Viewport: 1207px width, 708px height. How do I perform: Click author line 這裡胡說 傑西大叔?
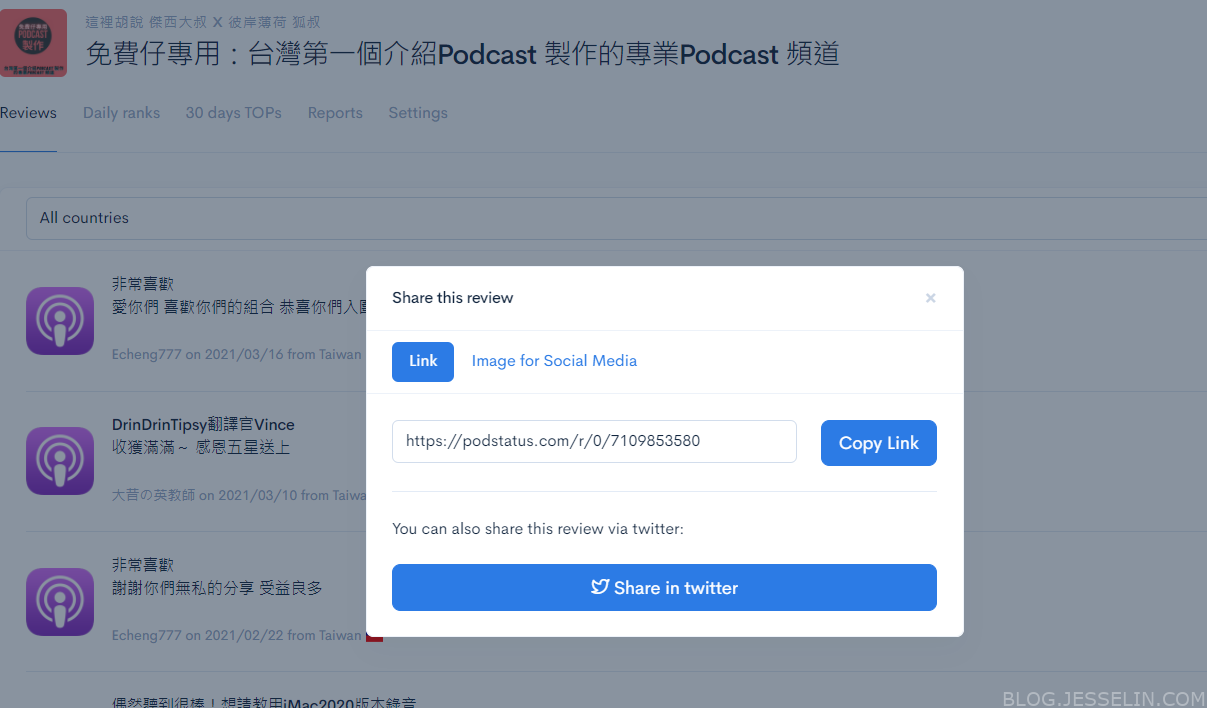pos(202,21)
